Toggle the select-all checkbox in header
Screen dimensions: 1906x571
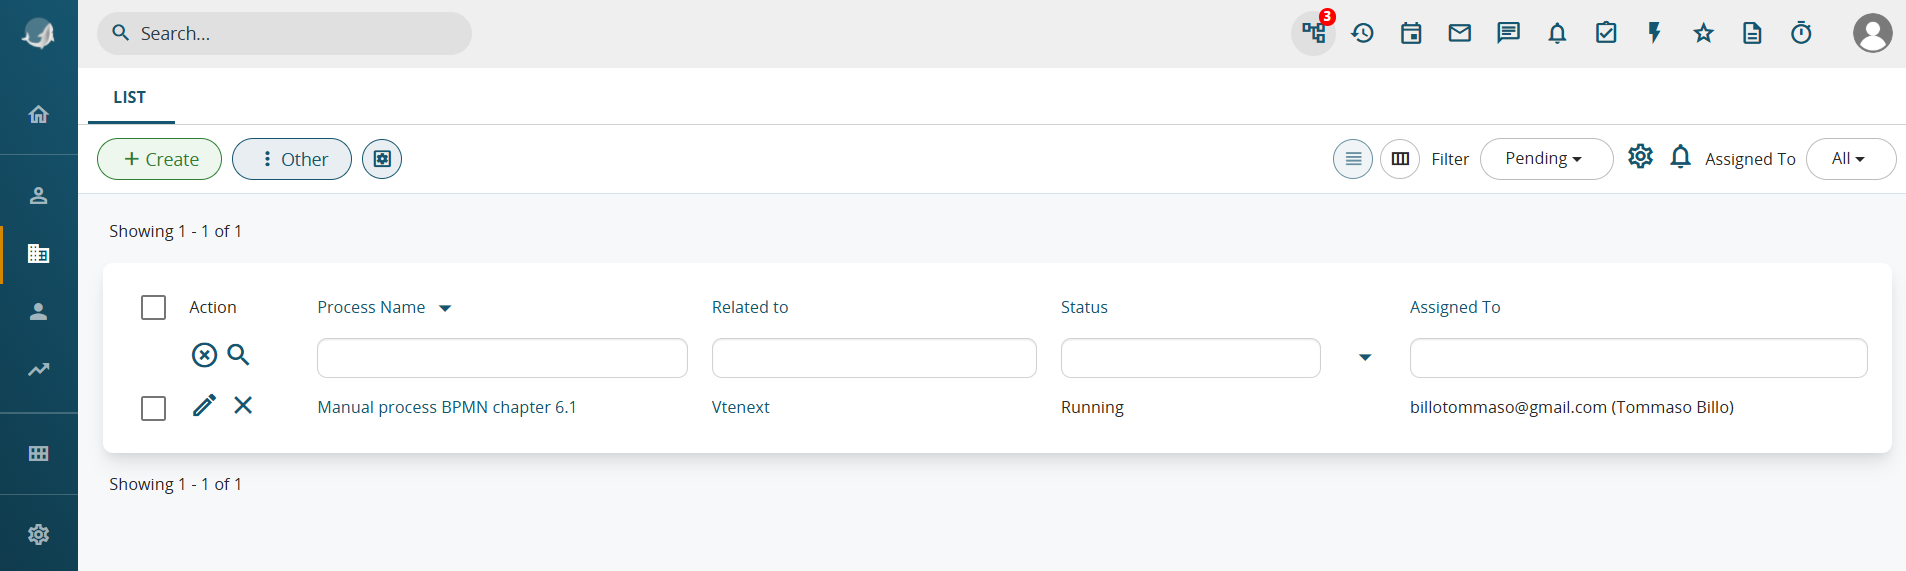pos(153,307)
